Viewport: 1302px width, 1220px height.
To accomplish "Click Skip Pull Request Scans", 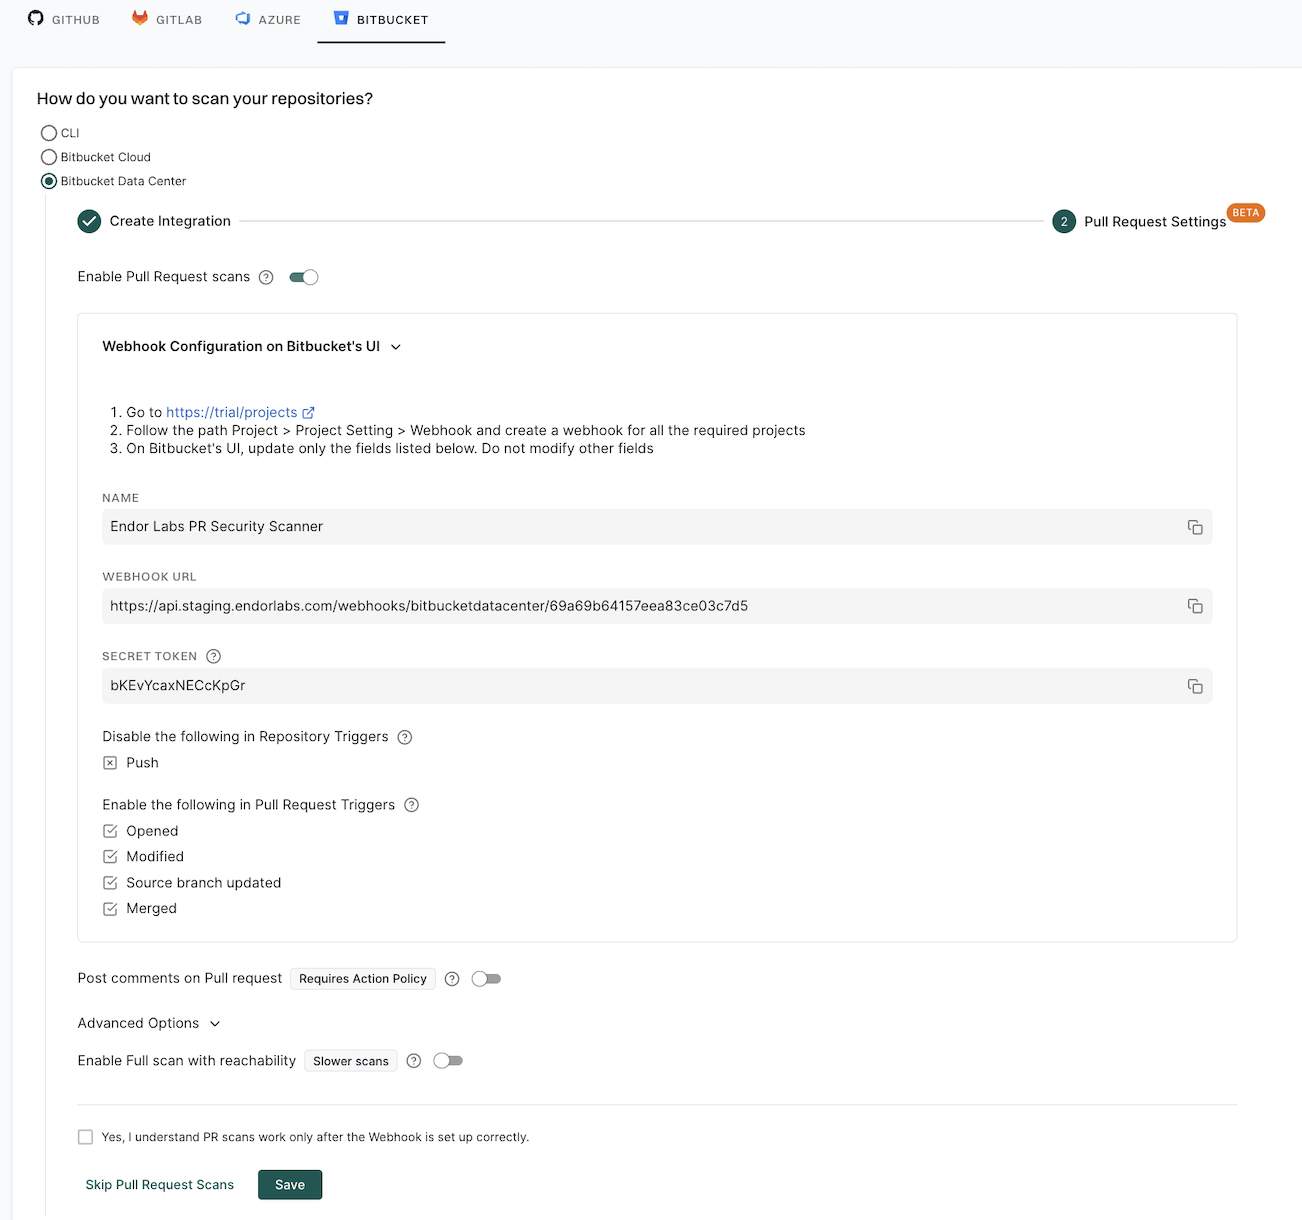I will tap(159, 1184).
